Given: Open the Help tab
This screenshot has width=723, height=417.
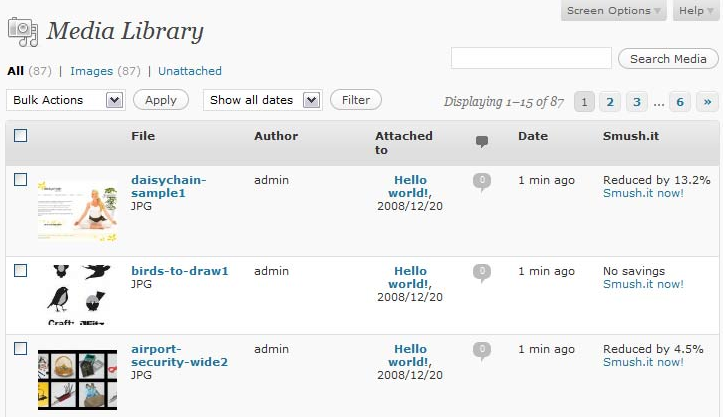Looking at the screenshot, I should tap(696, 11).
